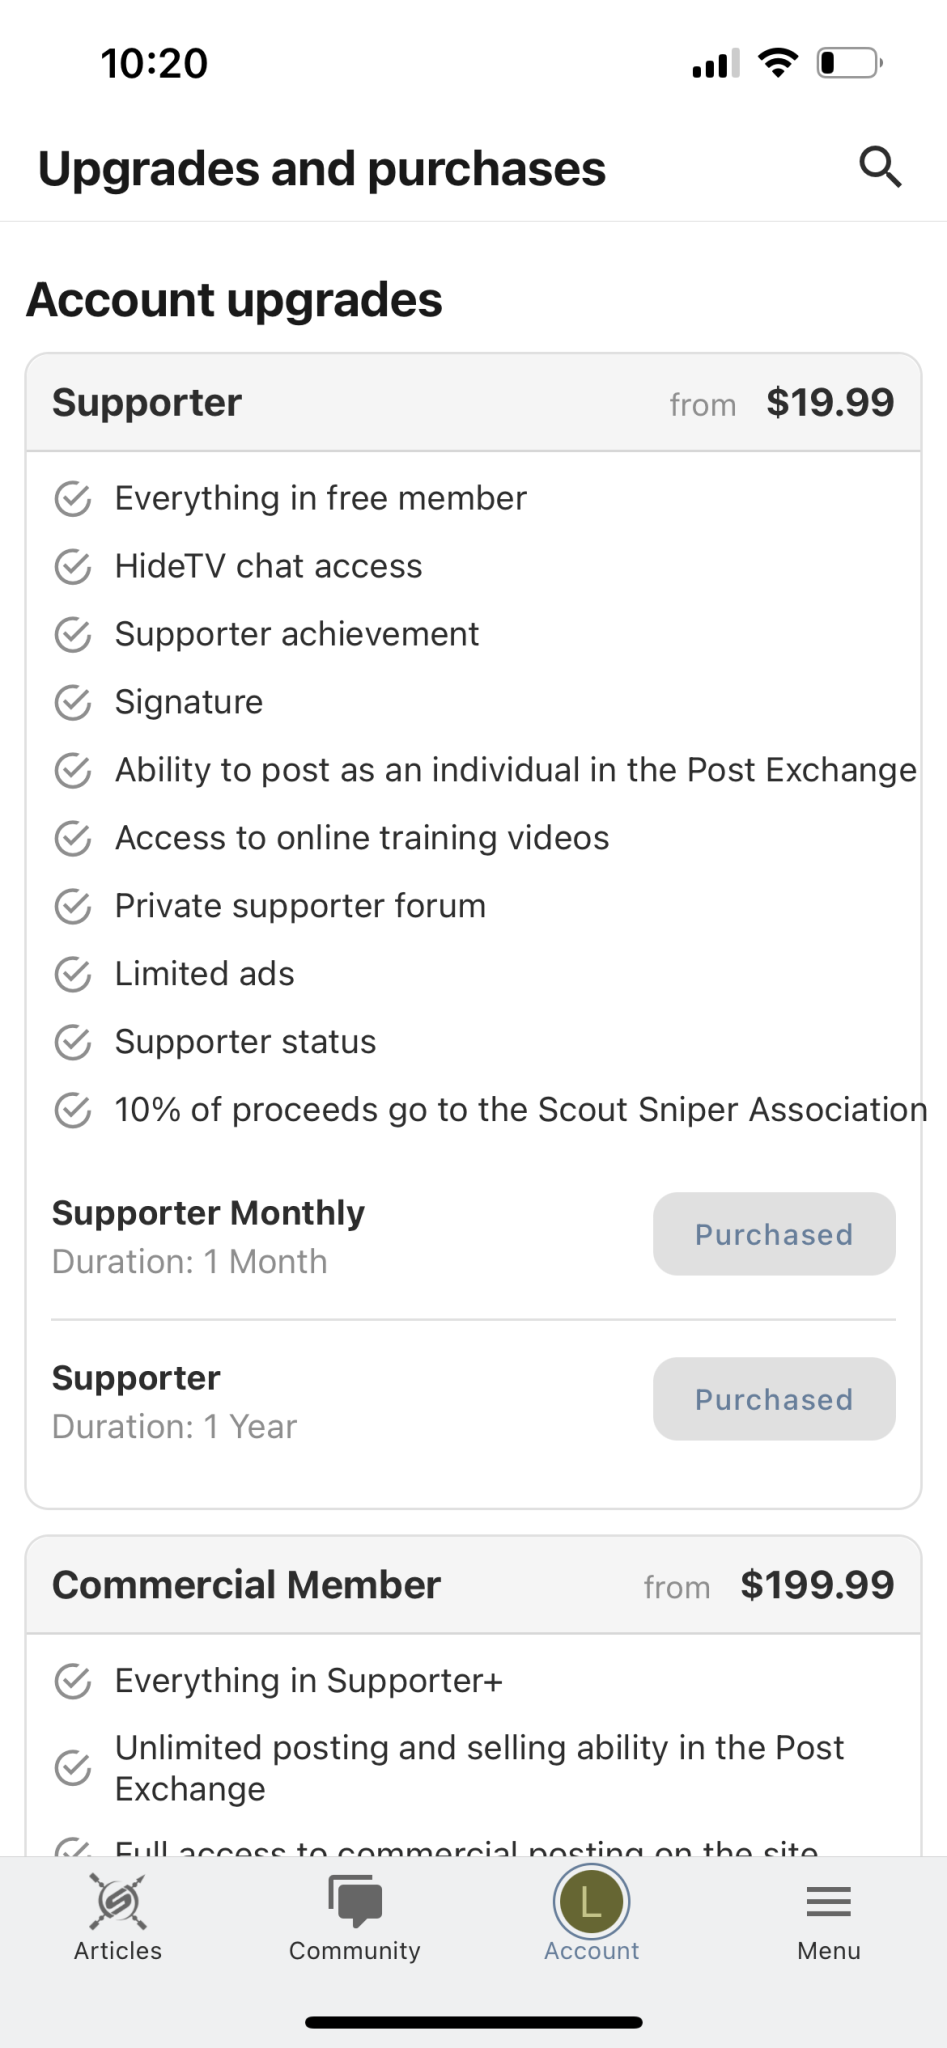Tap the Menu tab label
The image size is (947, 2048).
click(829, 1951)
